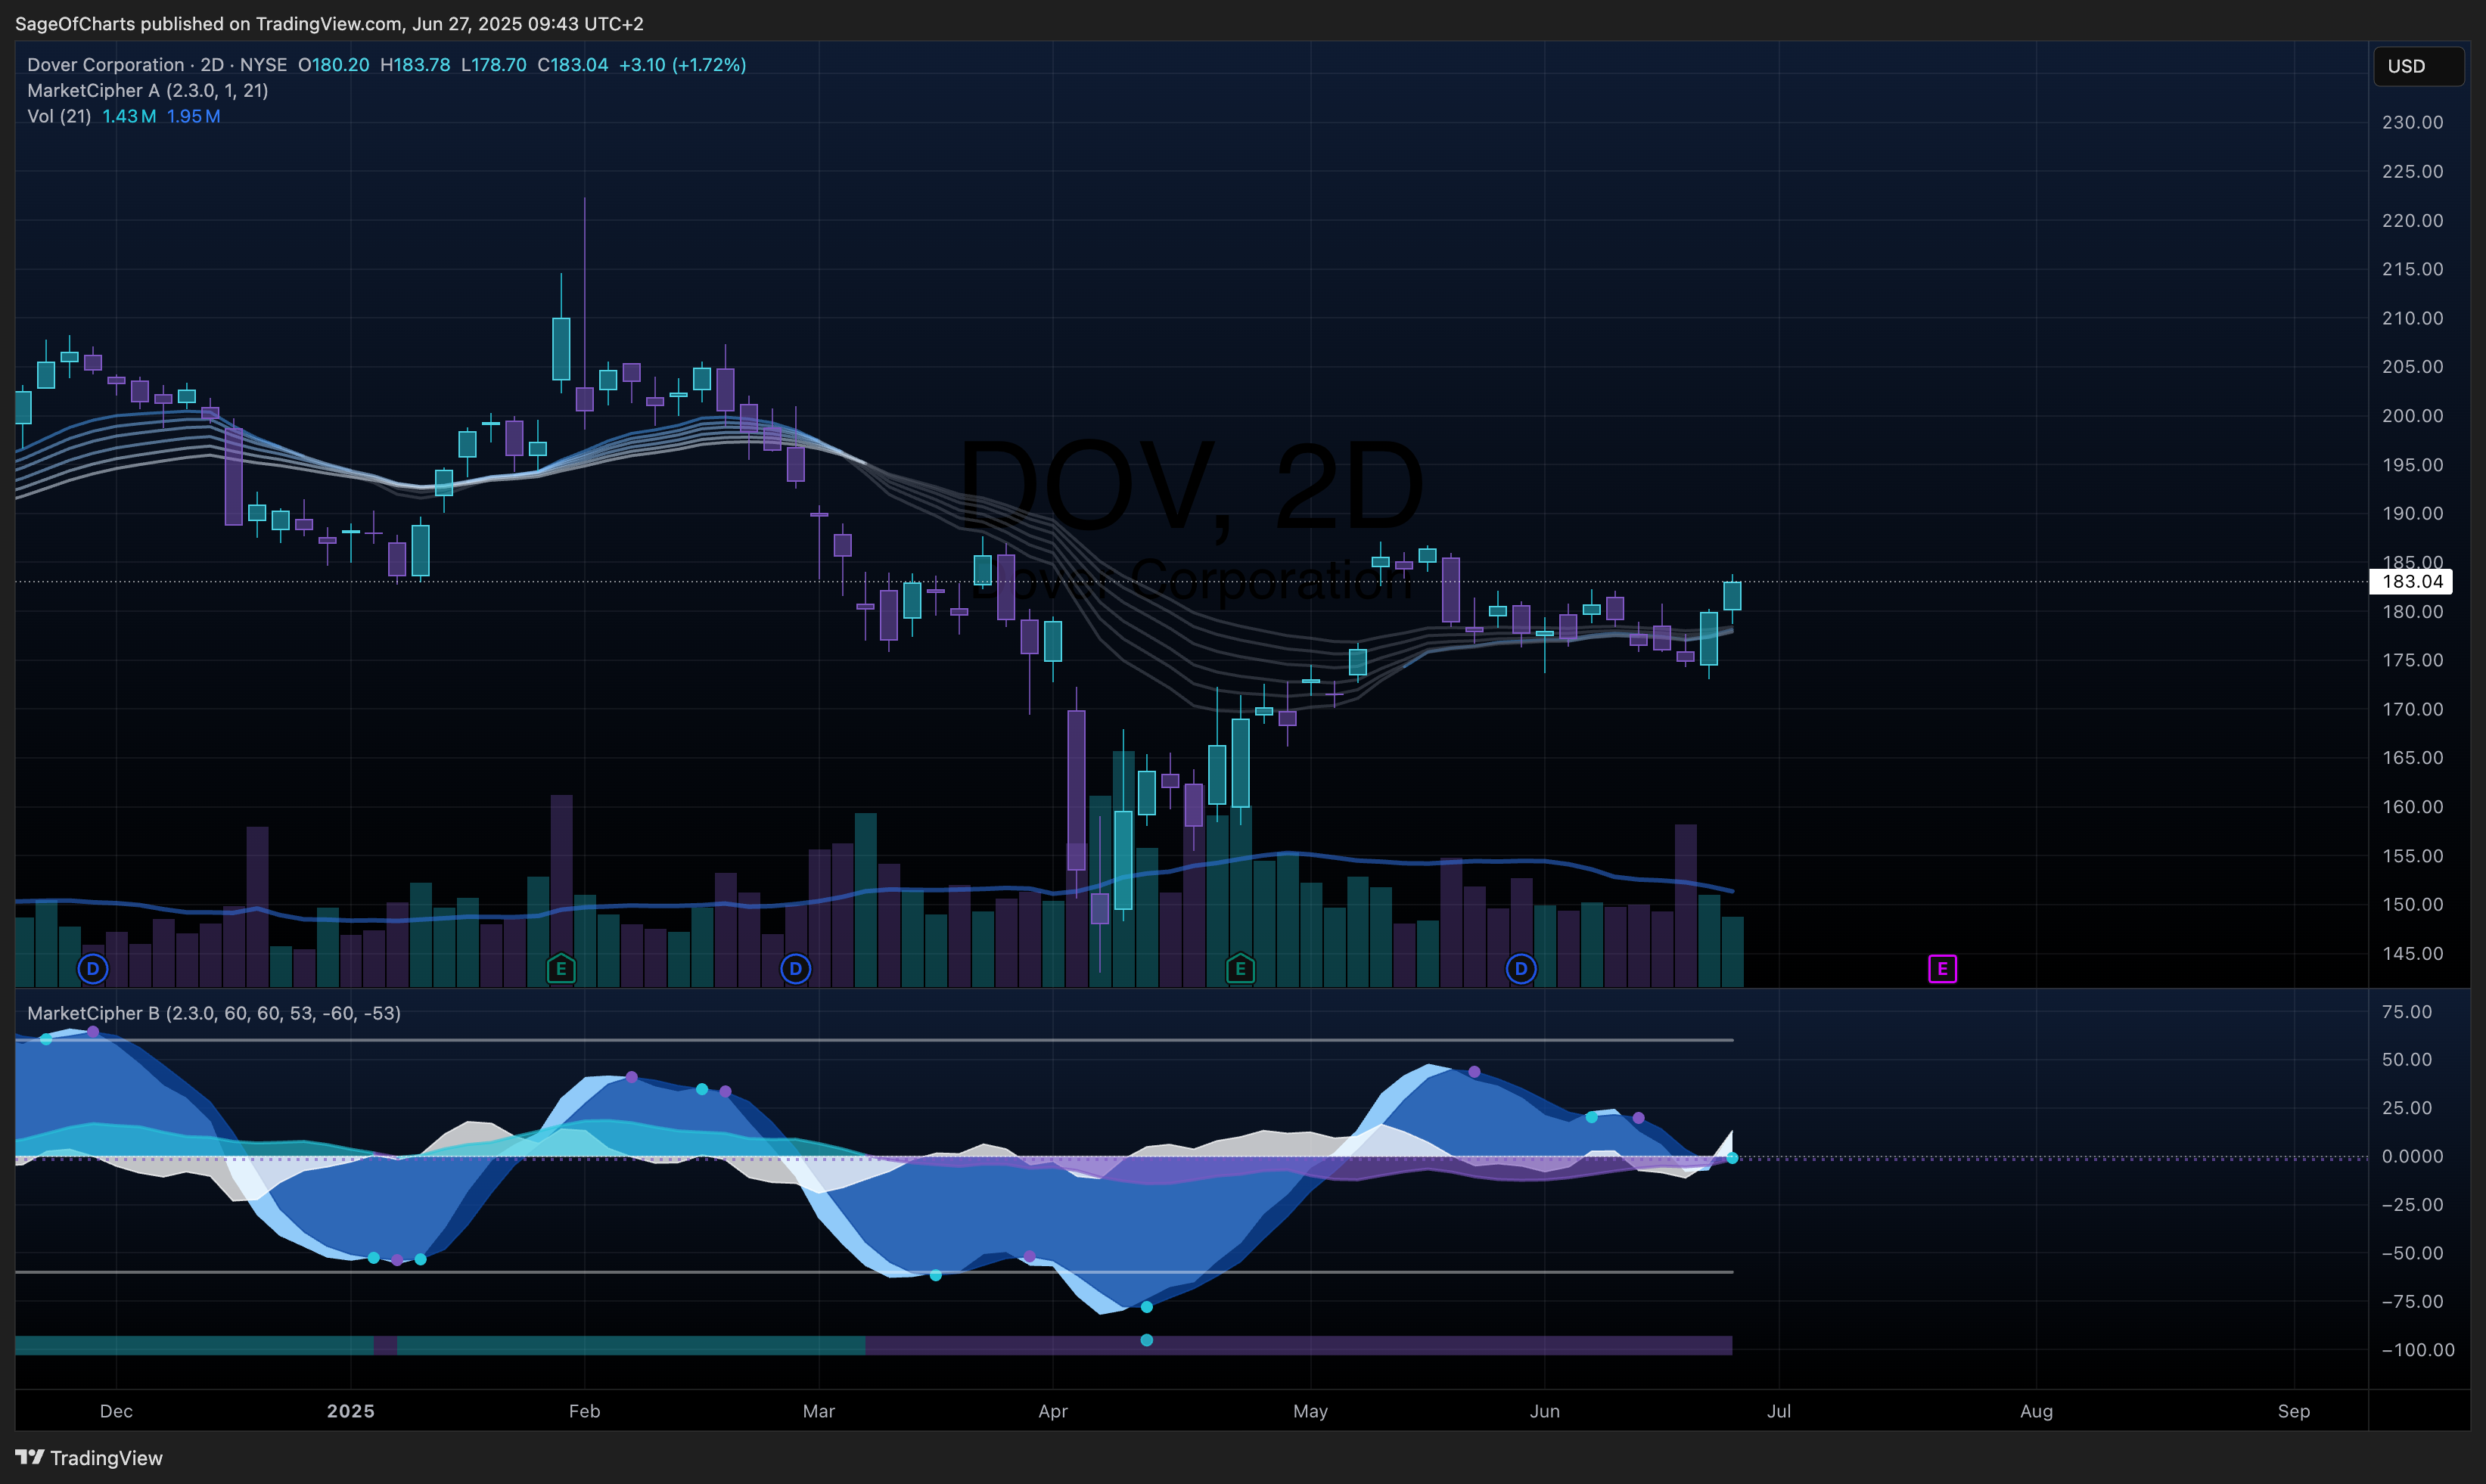Click the low price L178.70
The image size is (2486, 1484).
(x=493, y=64)
